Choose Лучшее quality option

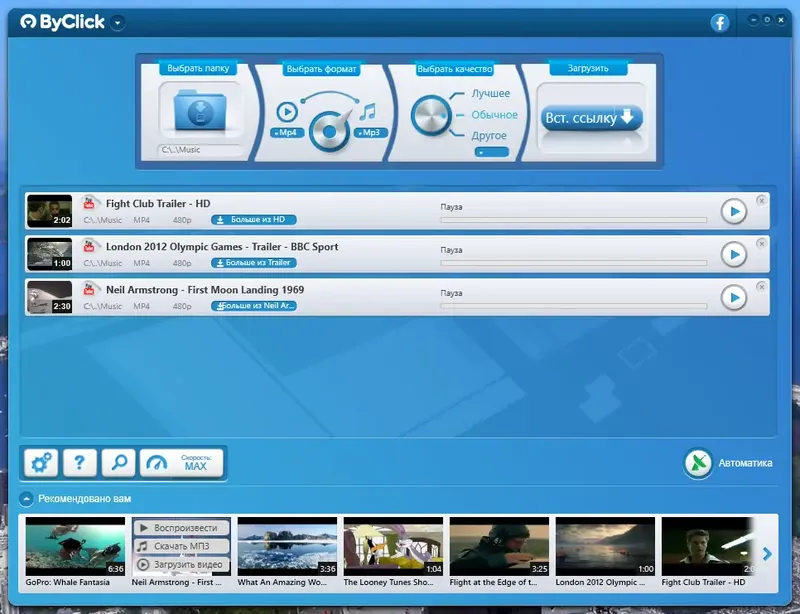[x=490, y=93]
